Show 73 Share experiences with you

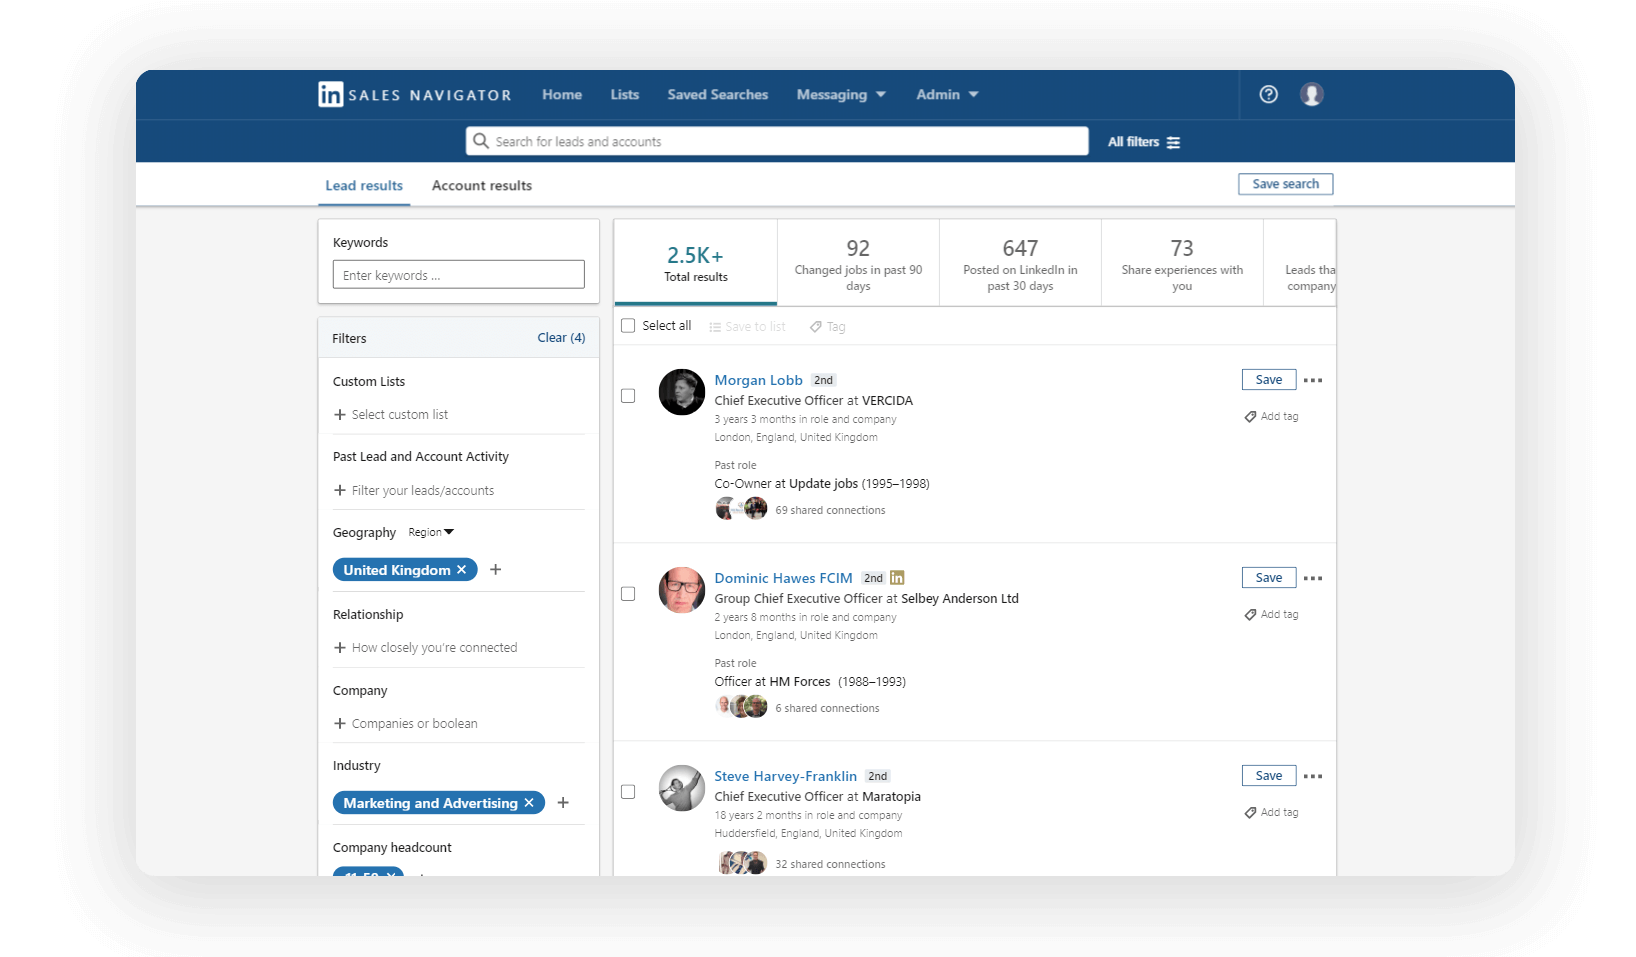(x=1182, y=263)
